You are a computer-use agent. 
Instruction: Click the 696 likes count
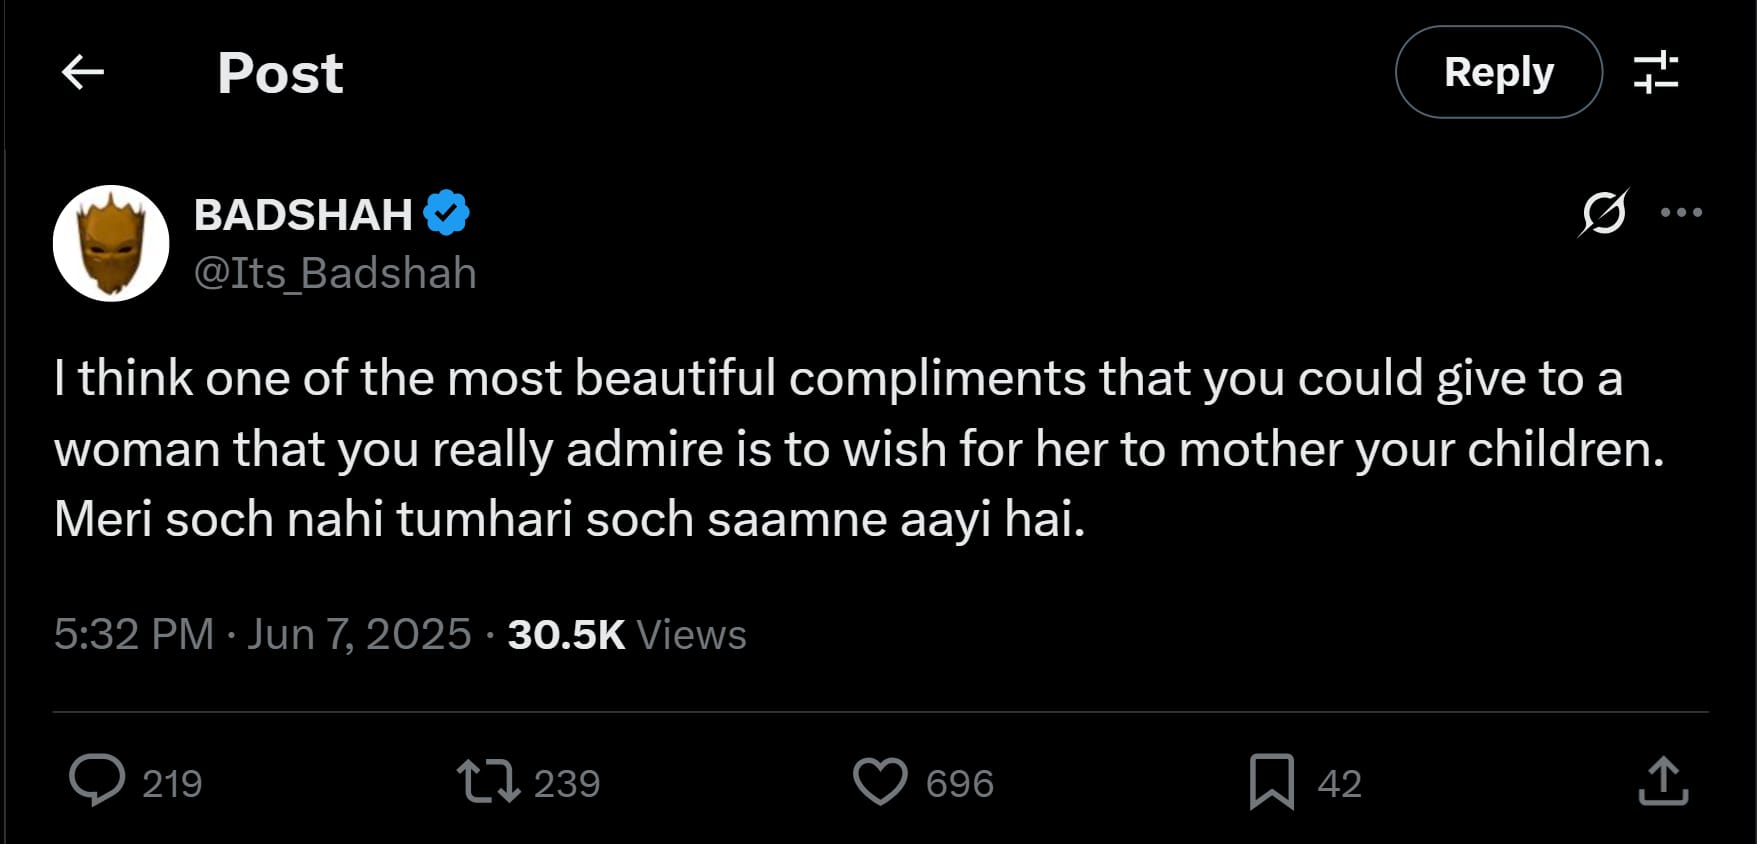tap(959, 784)
